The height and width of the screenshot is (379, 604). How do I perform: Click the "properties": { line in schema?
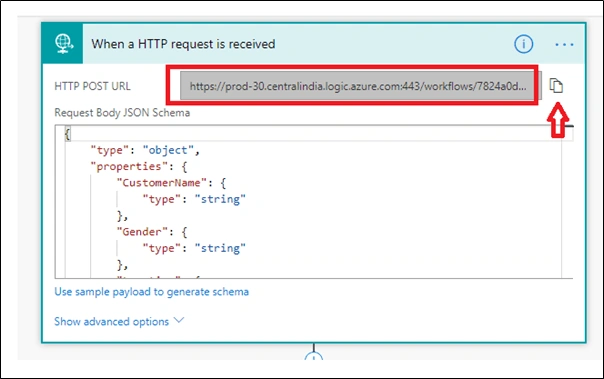pyautogui.click(x=139, y=166)
